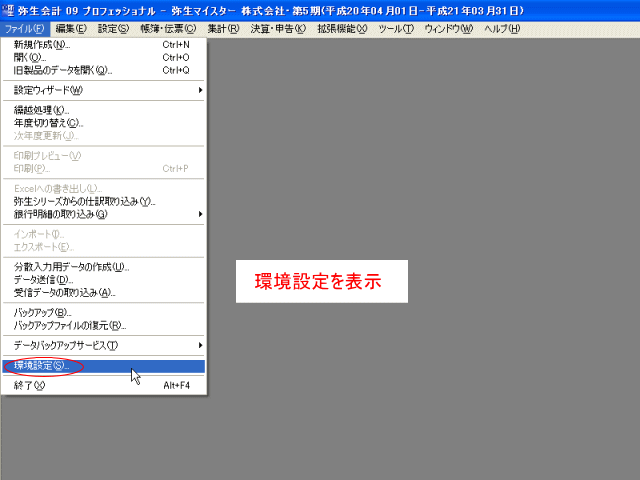Choose 新規作成(N) from the File menu
Image resolution: width=640 pixels, height=480 pixels.
pyautogui.click(x=104, y=44)
